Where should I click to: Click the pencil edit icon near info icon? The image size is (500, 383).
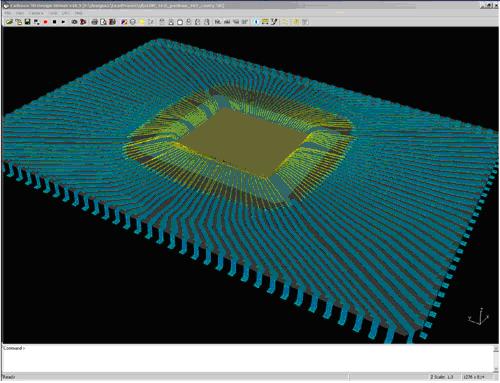coord(274,22)
